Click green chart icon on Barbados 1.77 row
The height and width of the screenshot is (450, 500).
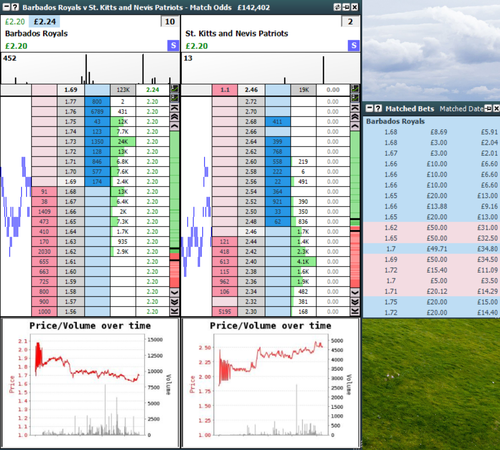click(x=175, y=98)
